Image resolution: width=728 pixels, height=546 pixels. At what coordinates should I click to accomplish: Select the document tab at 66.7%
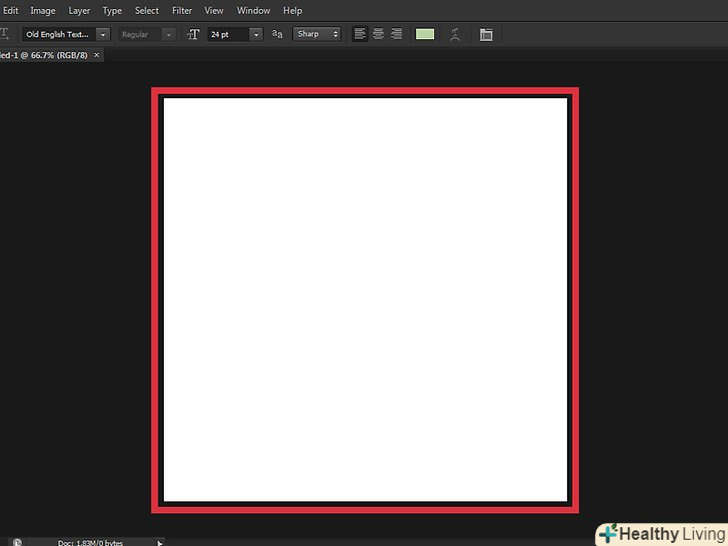tap(43, 55)
